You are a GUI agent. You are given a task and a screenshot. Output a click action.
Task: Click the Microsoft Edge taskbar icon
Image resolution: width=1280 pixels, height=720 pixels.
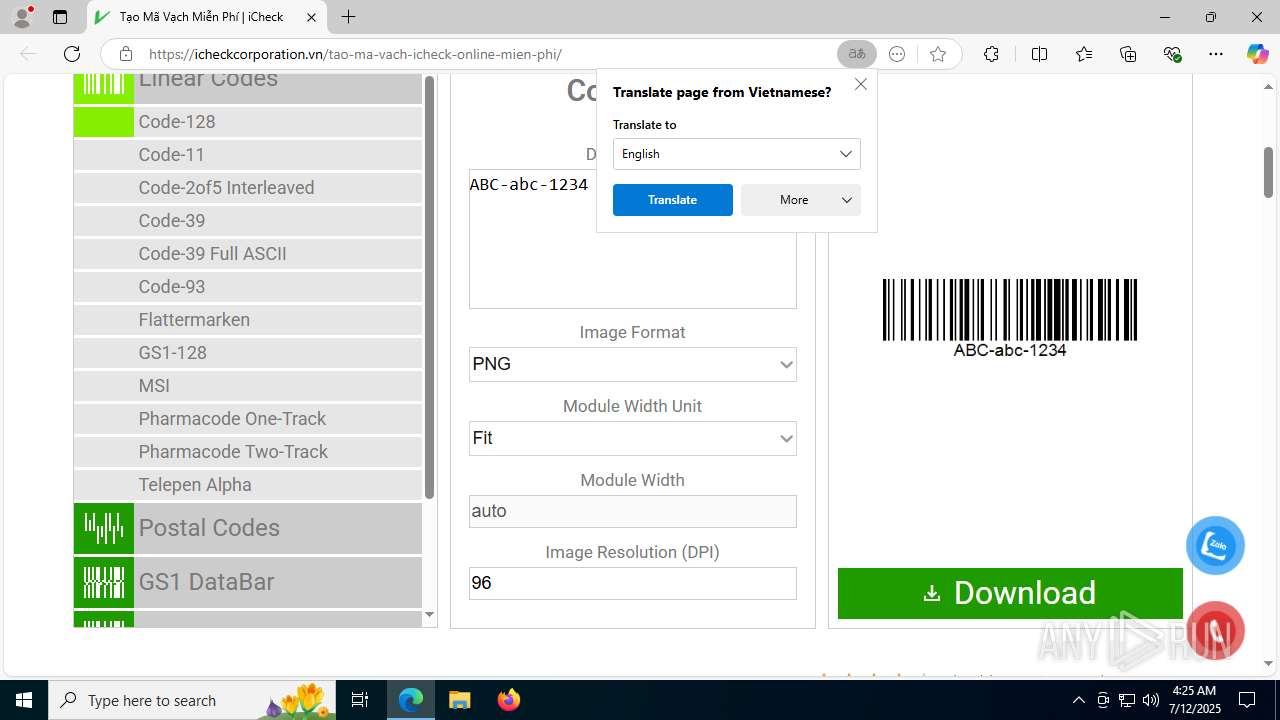click(411, 700)
